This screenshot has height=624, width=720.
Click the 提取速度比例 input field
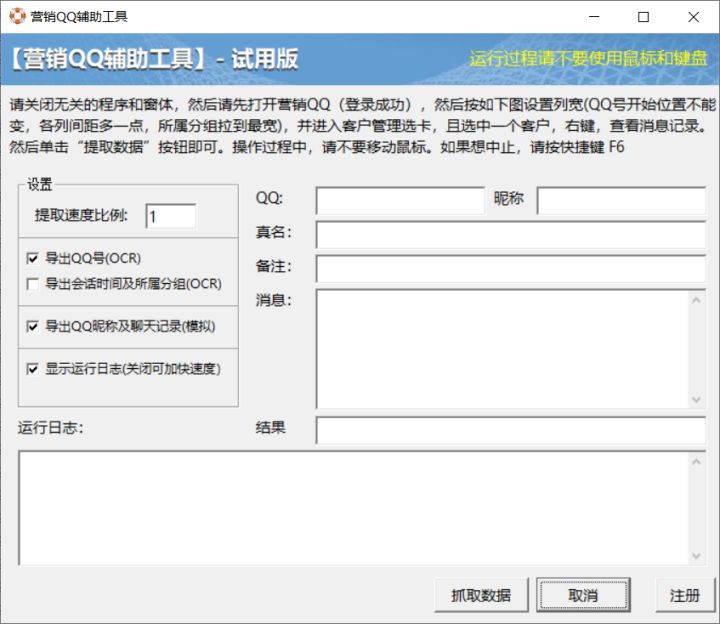click(171, 216)
